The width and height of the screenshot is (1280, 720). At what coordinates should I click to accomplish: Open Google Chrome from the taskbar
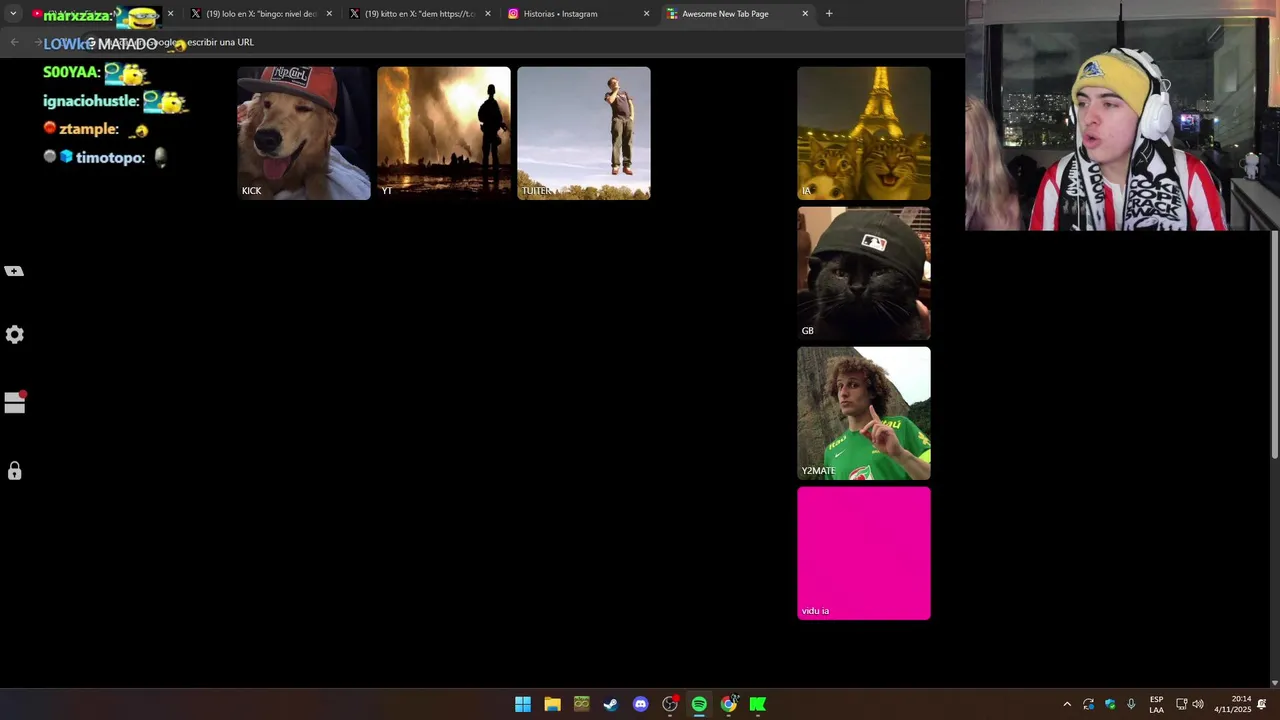[729, 704]
